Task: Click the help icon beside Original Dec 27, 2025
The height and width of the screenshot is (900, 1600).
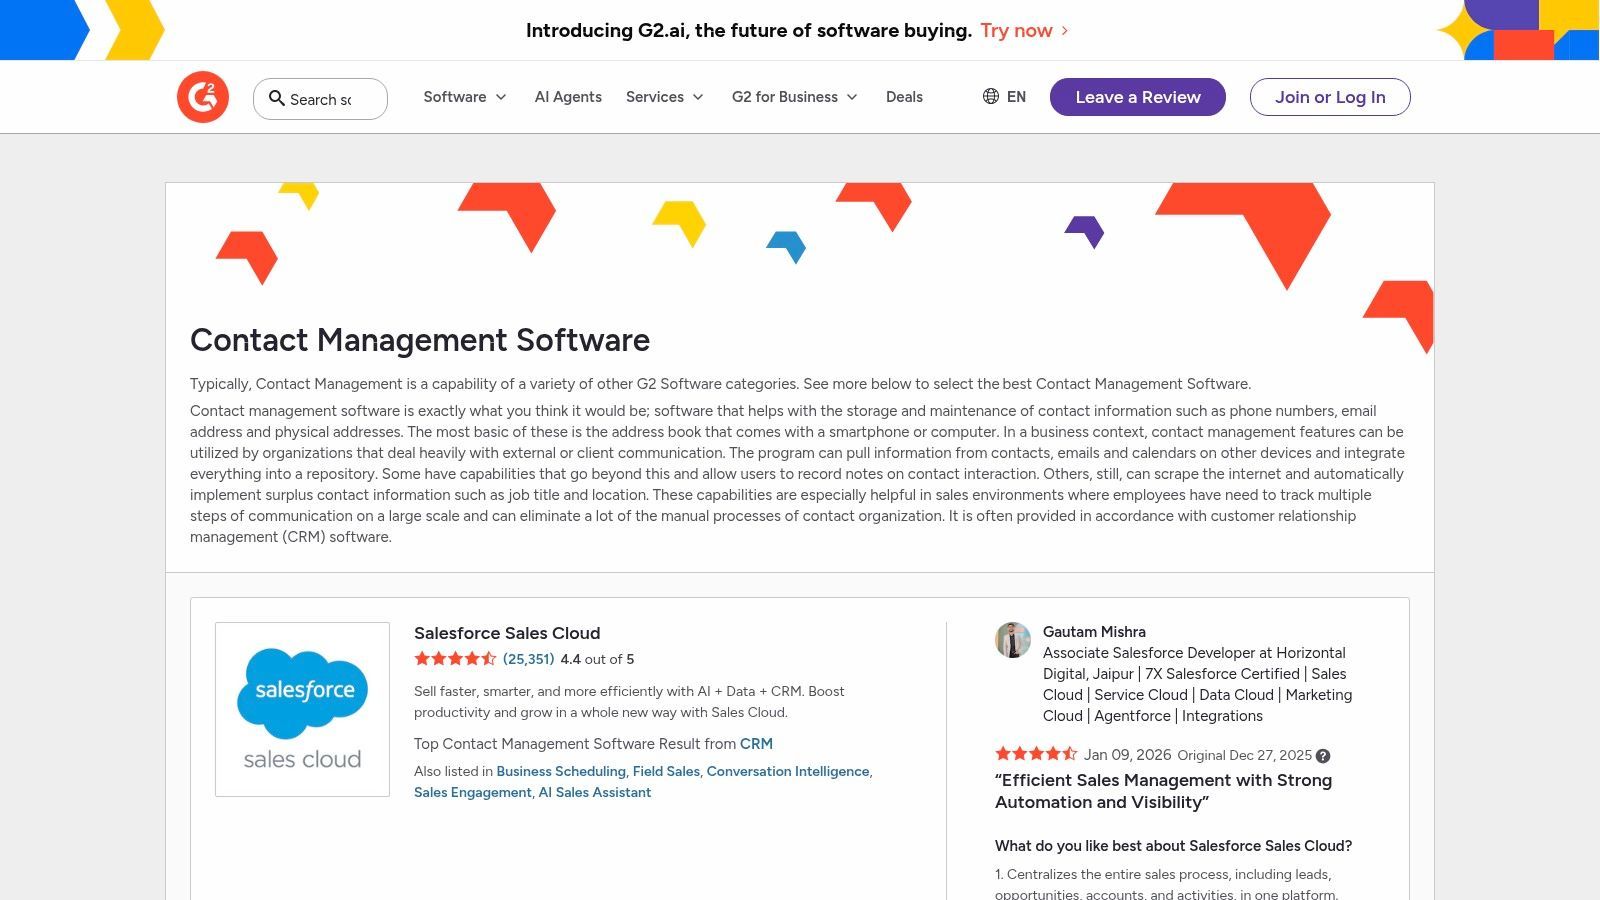Action: point(1323,756)
